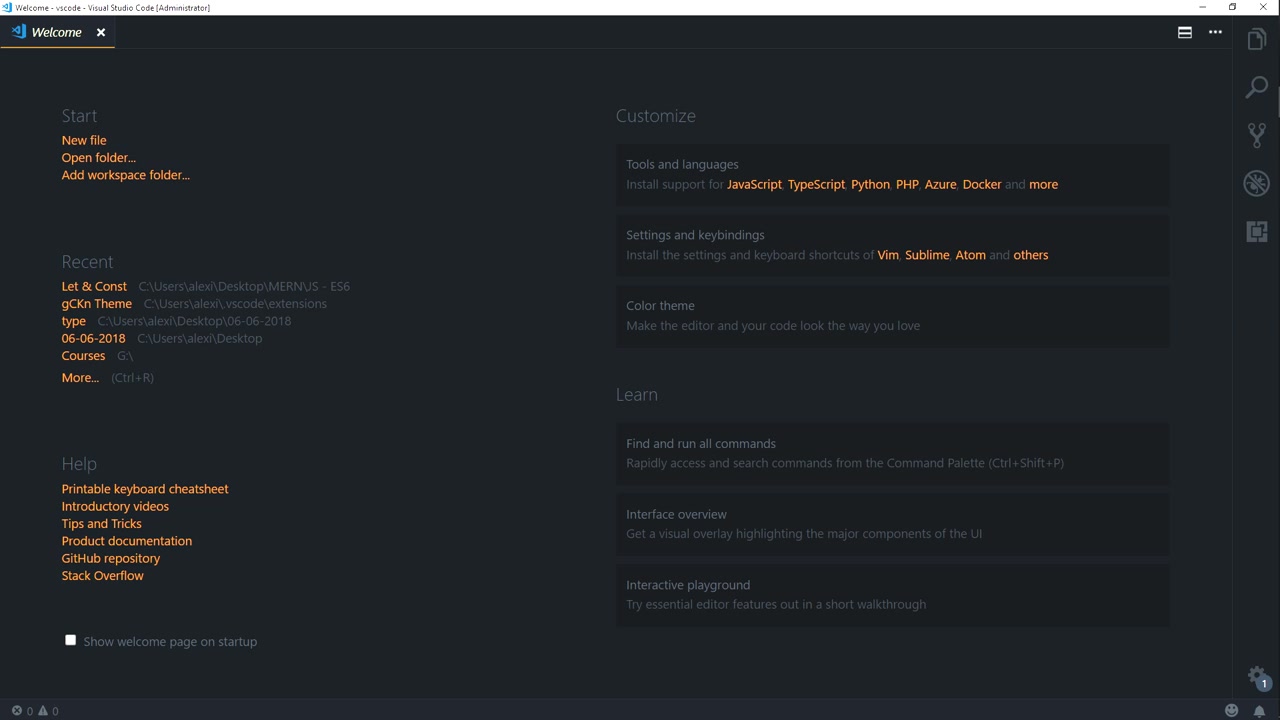Click the path C:\Users\alexi\.vscode\extensions
This screenshot has width=1280, height=720.
(x=235, y=303)
